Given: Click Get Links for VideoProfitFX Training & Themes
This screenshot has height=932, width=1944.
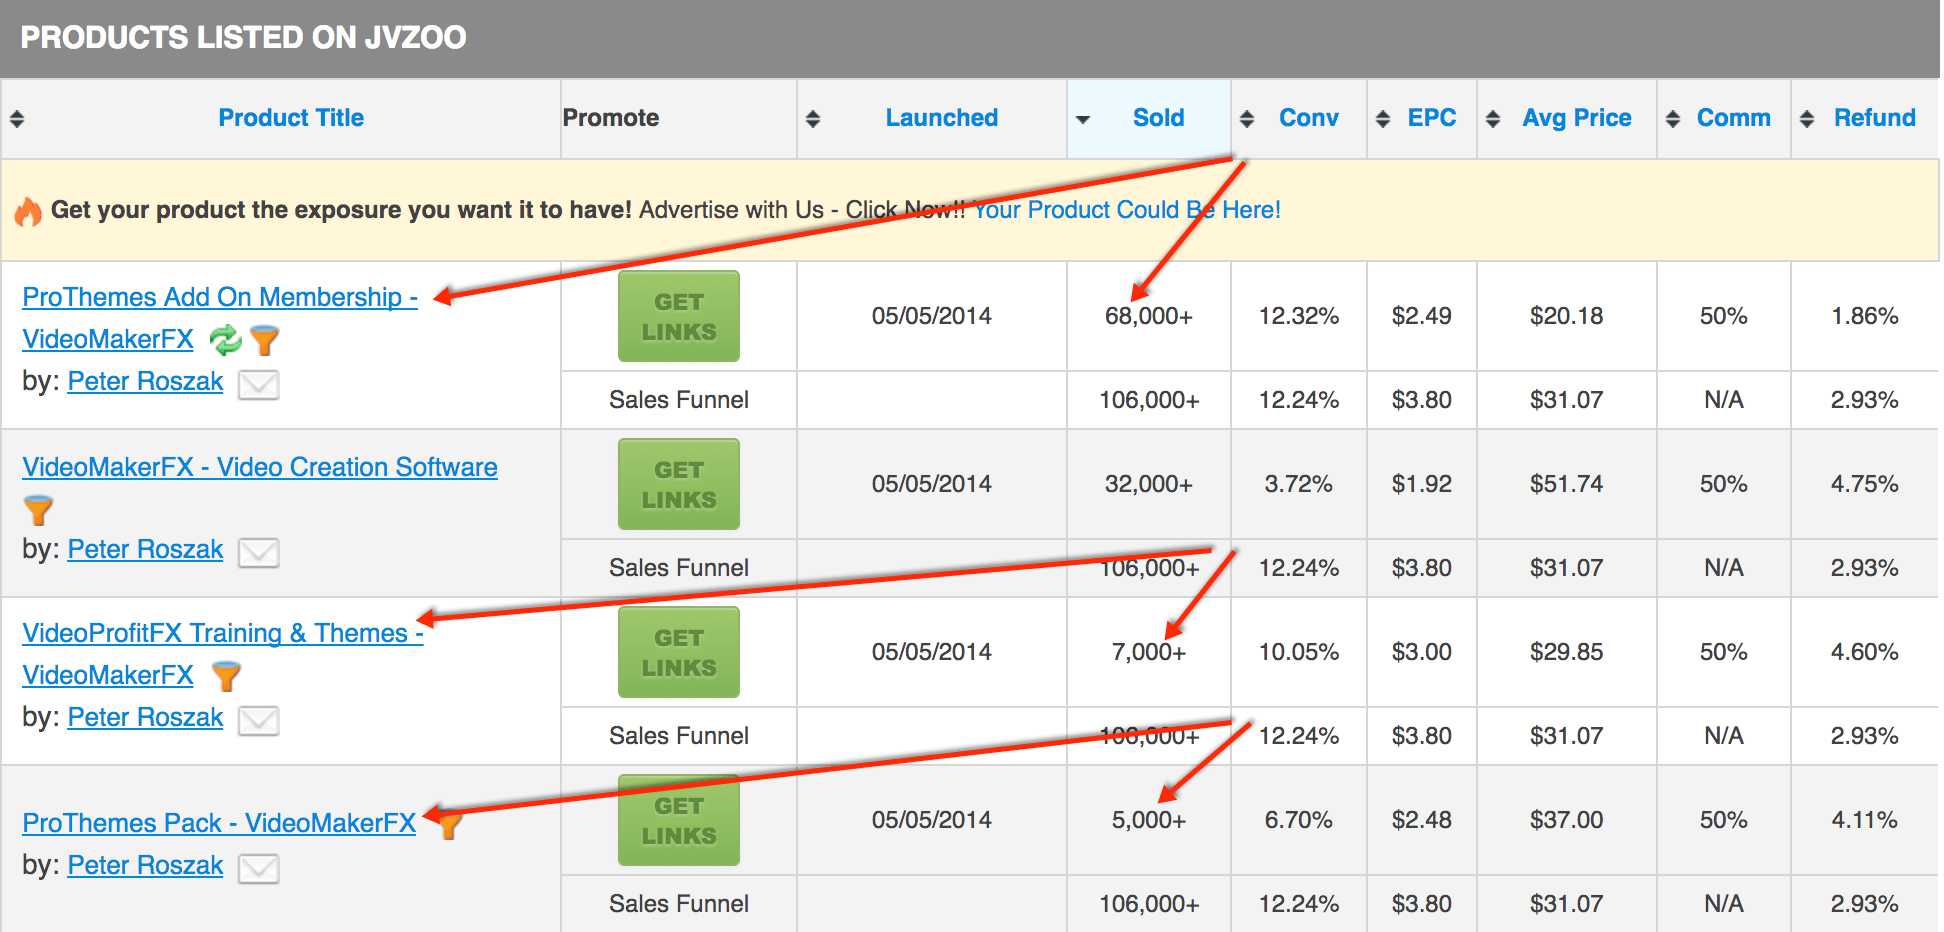Looking at the screenshot, I should point(679,652).
